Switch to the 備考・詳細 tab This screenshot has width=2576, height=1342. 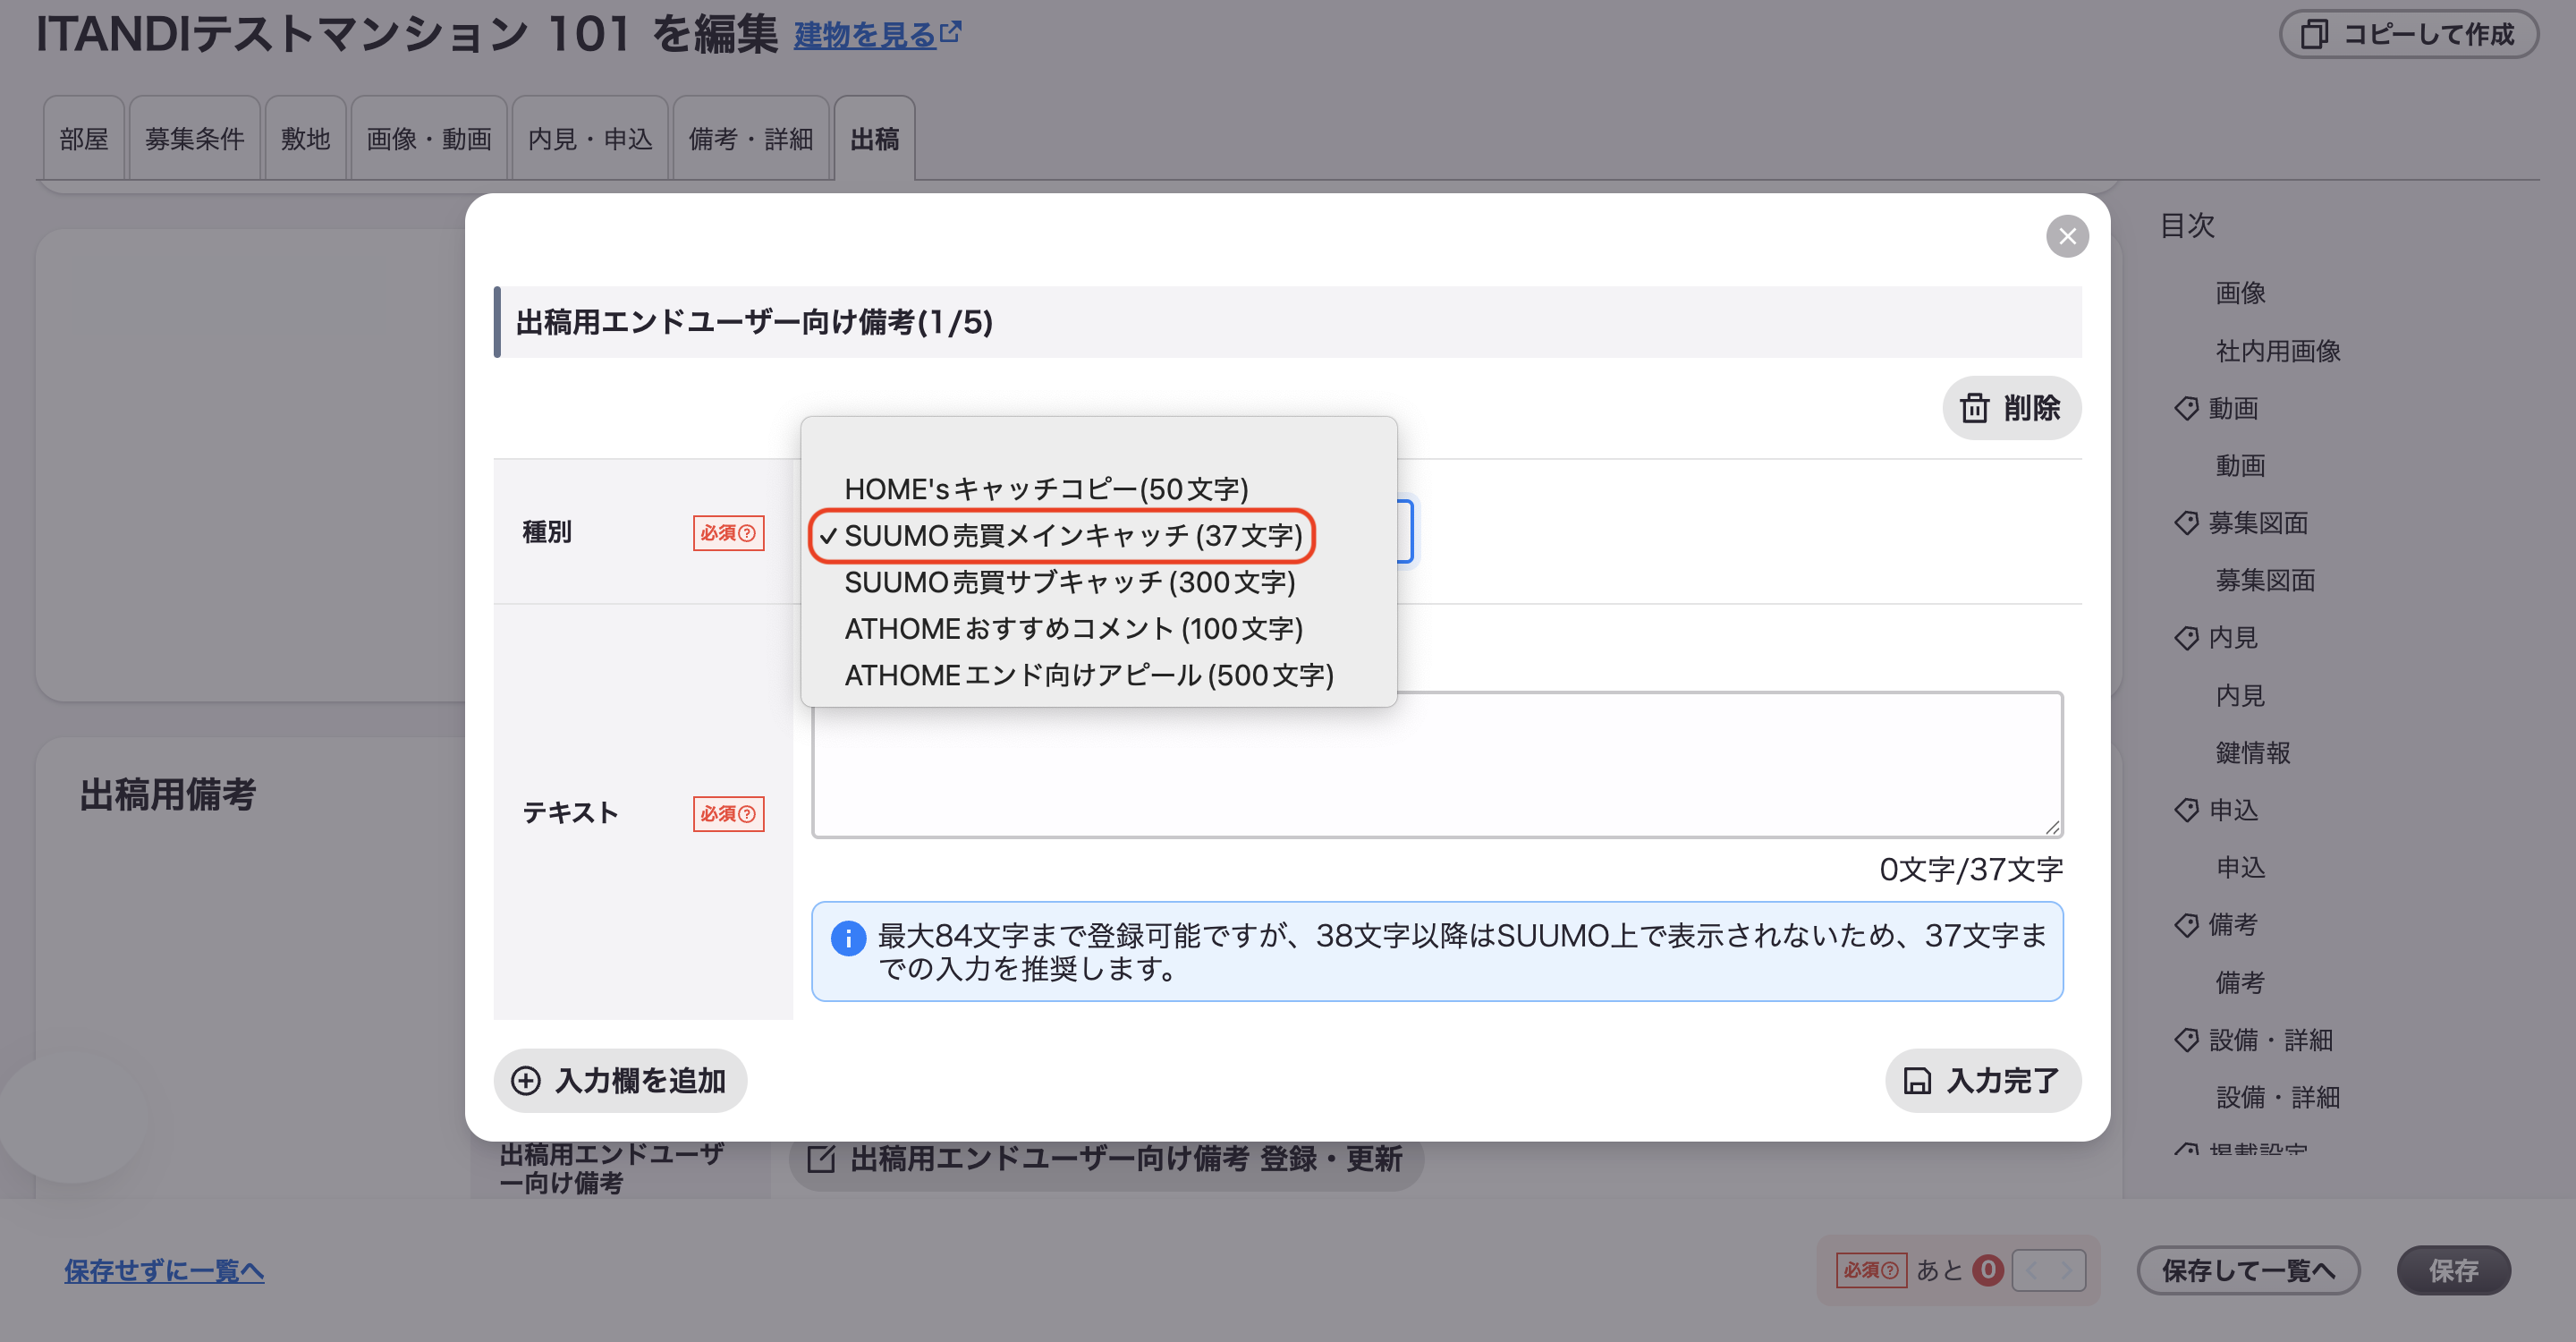coord(751,139)
